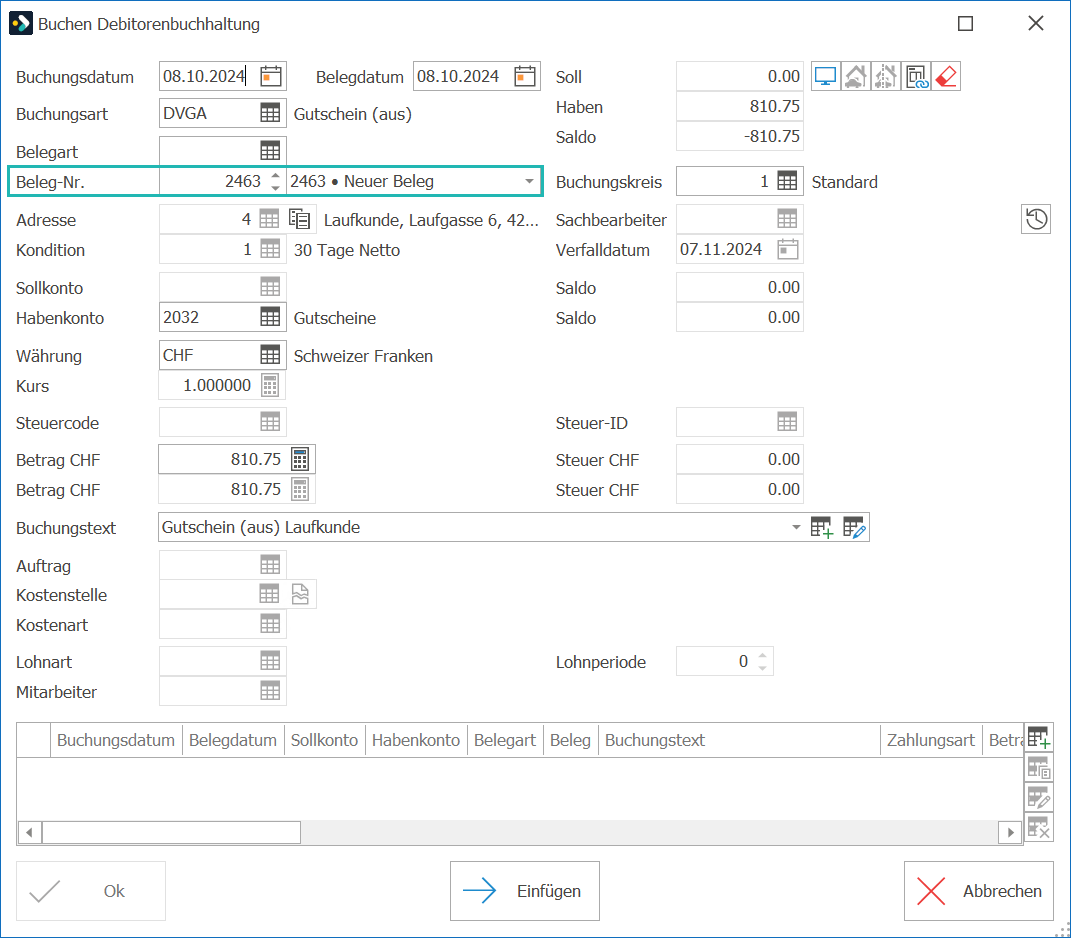
Task: Expand the Buchungstext dropdown list
Action: pos(796,527)
